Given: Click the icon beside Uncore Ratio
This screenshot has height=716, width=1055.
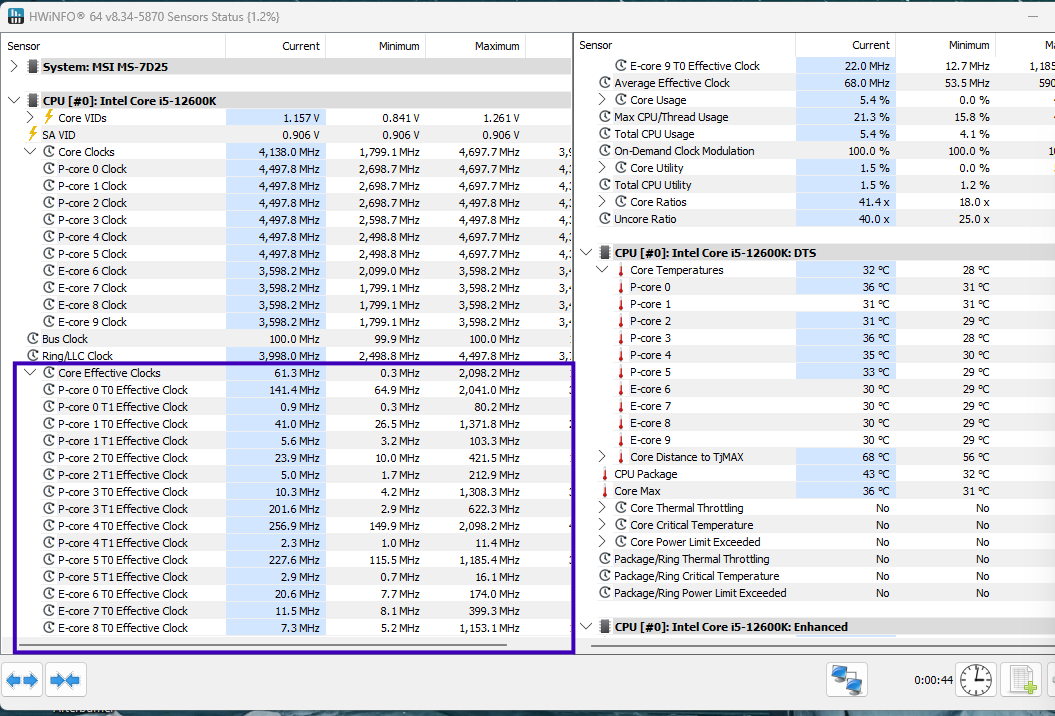Looking at the screenshot, I should (604, 219).
